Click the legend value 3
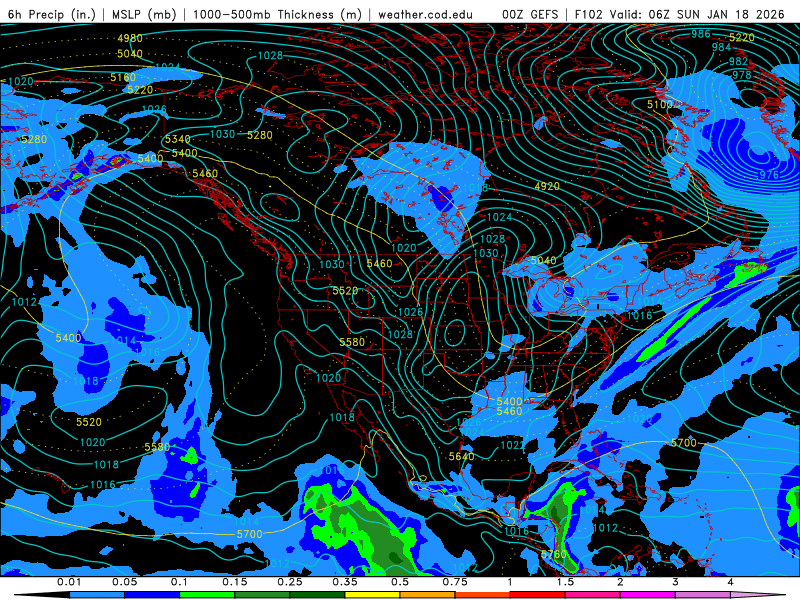Image resolution: width=800 pixels, height=600 pixels. click(675, 582)
